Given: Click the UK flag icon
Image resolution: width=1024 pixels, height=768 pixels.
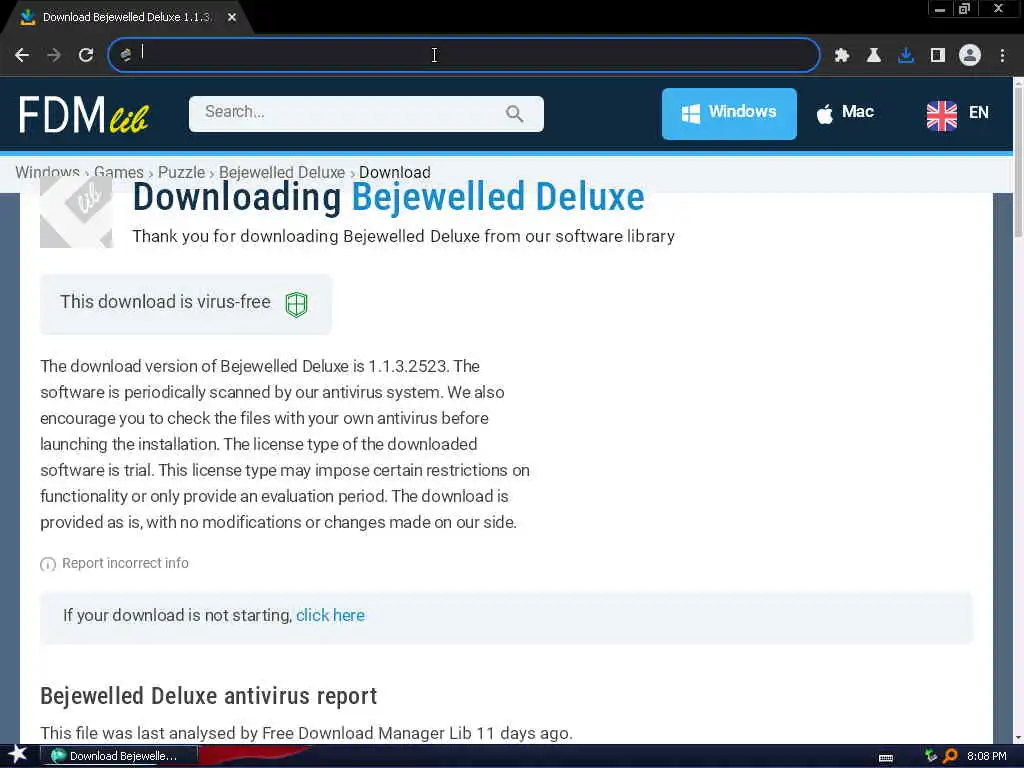Looking at the screenshot, I should tap(941, 116).
